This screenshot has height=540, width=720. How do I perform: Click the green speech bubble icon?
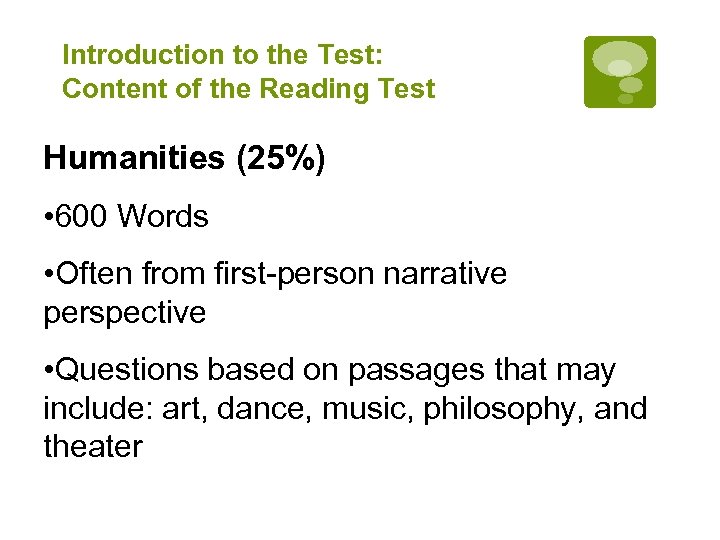tap(620, 72)
